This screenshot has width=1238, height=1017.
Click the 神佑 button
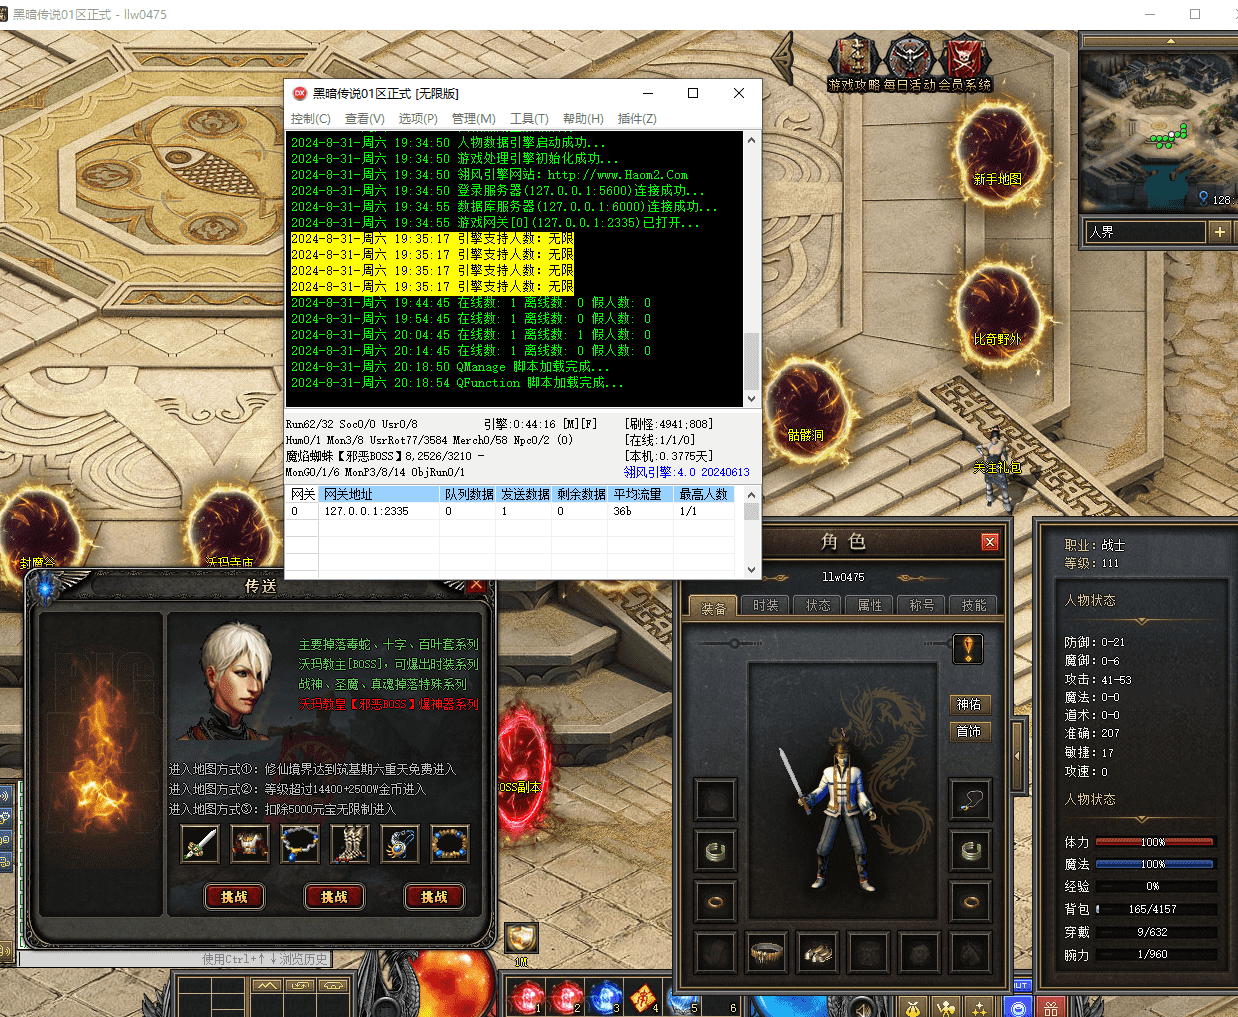pyautogui.click(x=969, y=704)
